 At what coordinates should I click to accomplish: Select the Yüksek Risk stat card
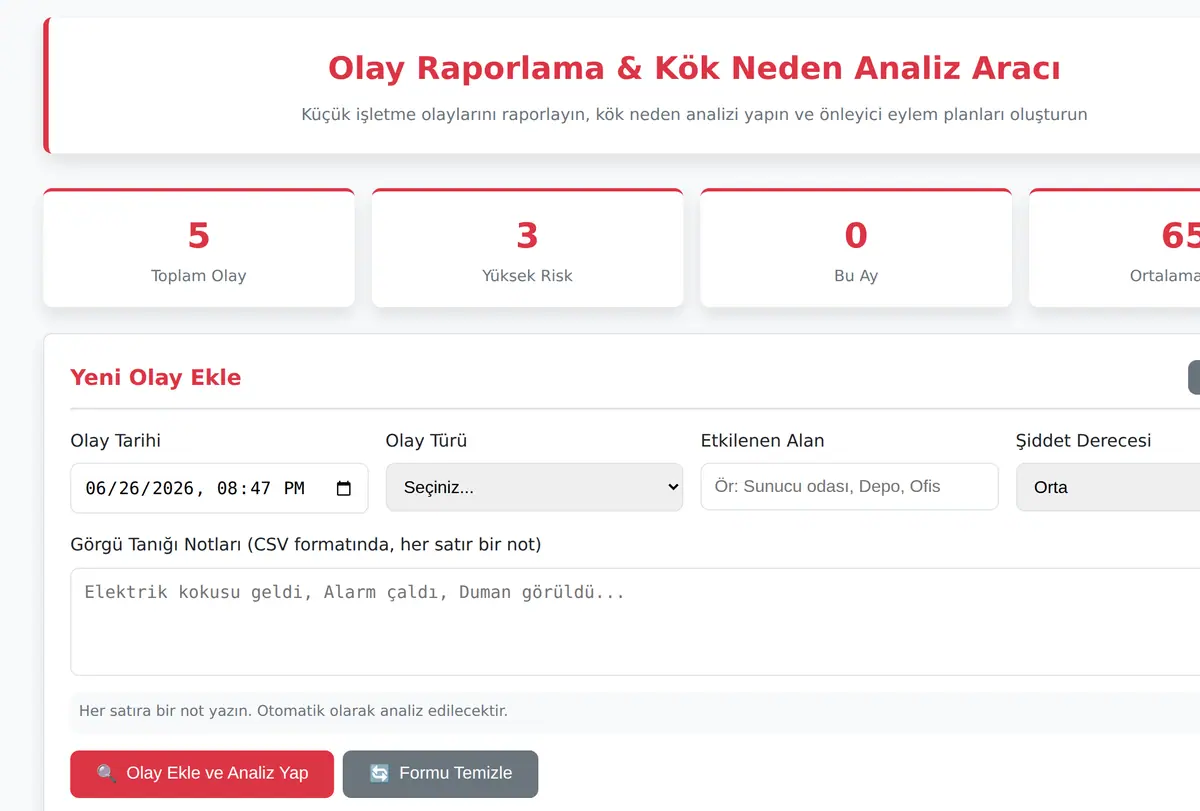click(x=527, y=248)
